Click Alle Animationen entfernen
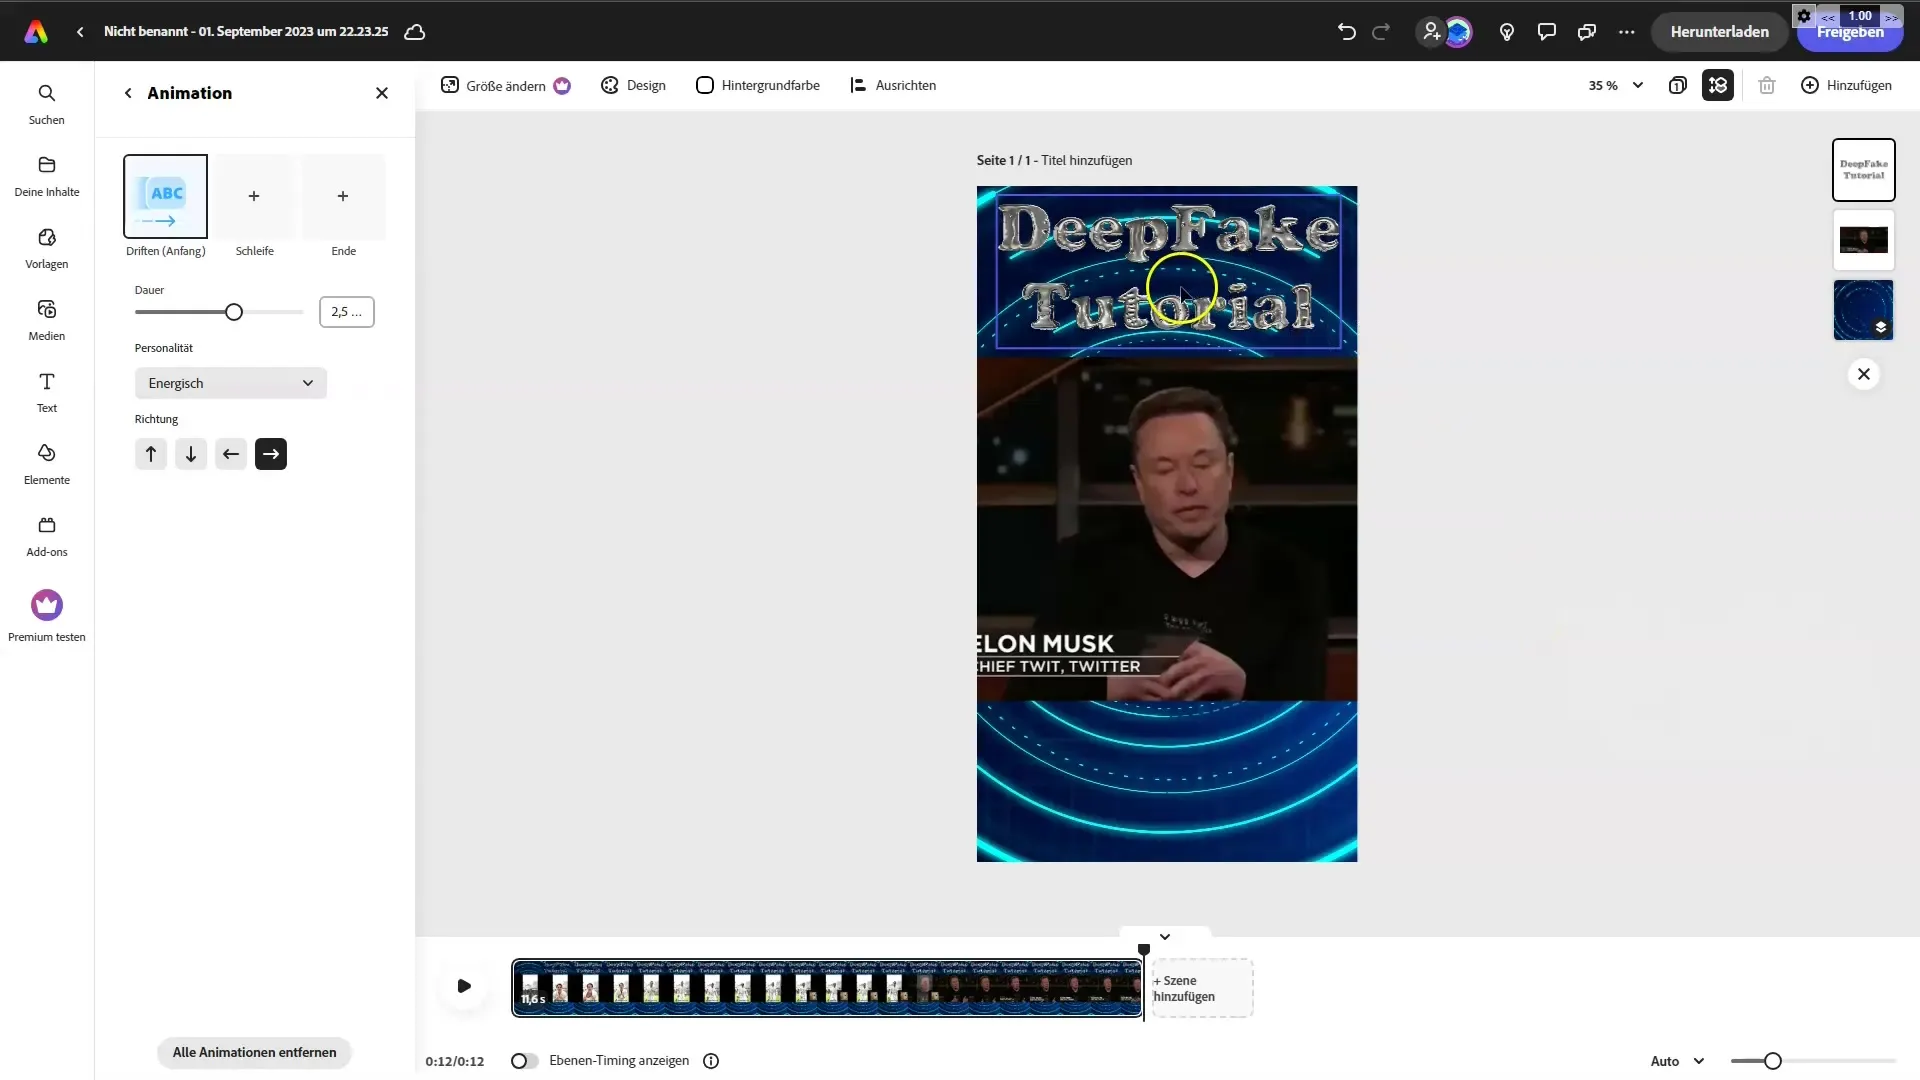Screen dimensions: 1920x1080 click(254, 1052)
